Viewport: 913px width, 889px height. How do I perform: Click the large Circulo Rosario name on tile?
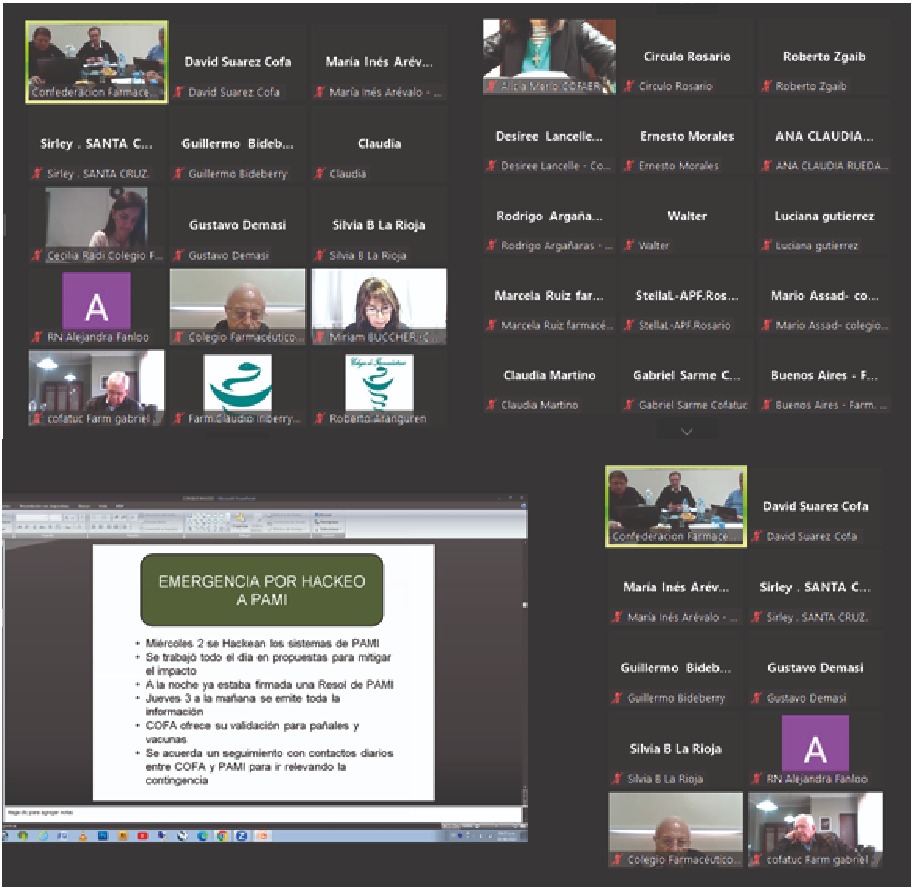[687, 56]
